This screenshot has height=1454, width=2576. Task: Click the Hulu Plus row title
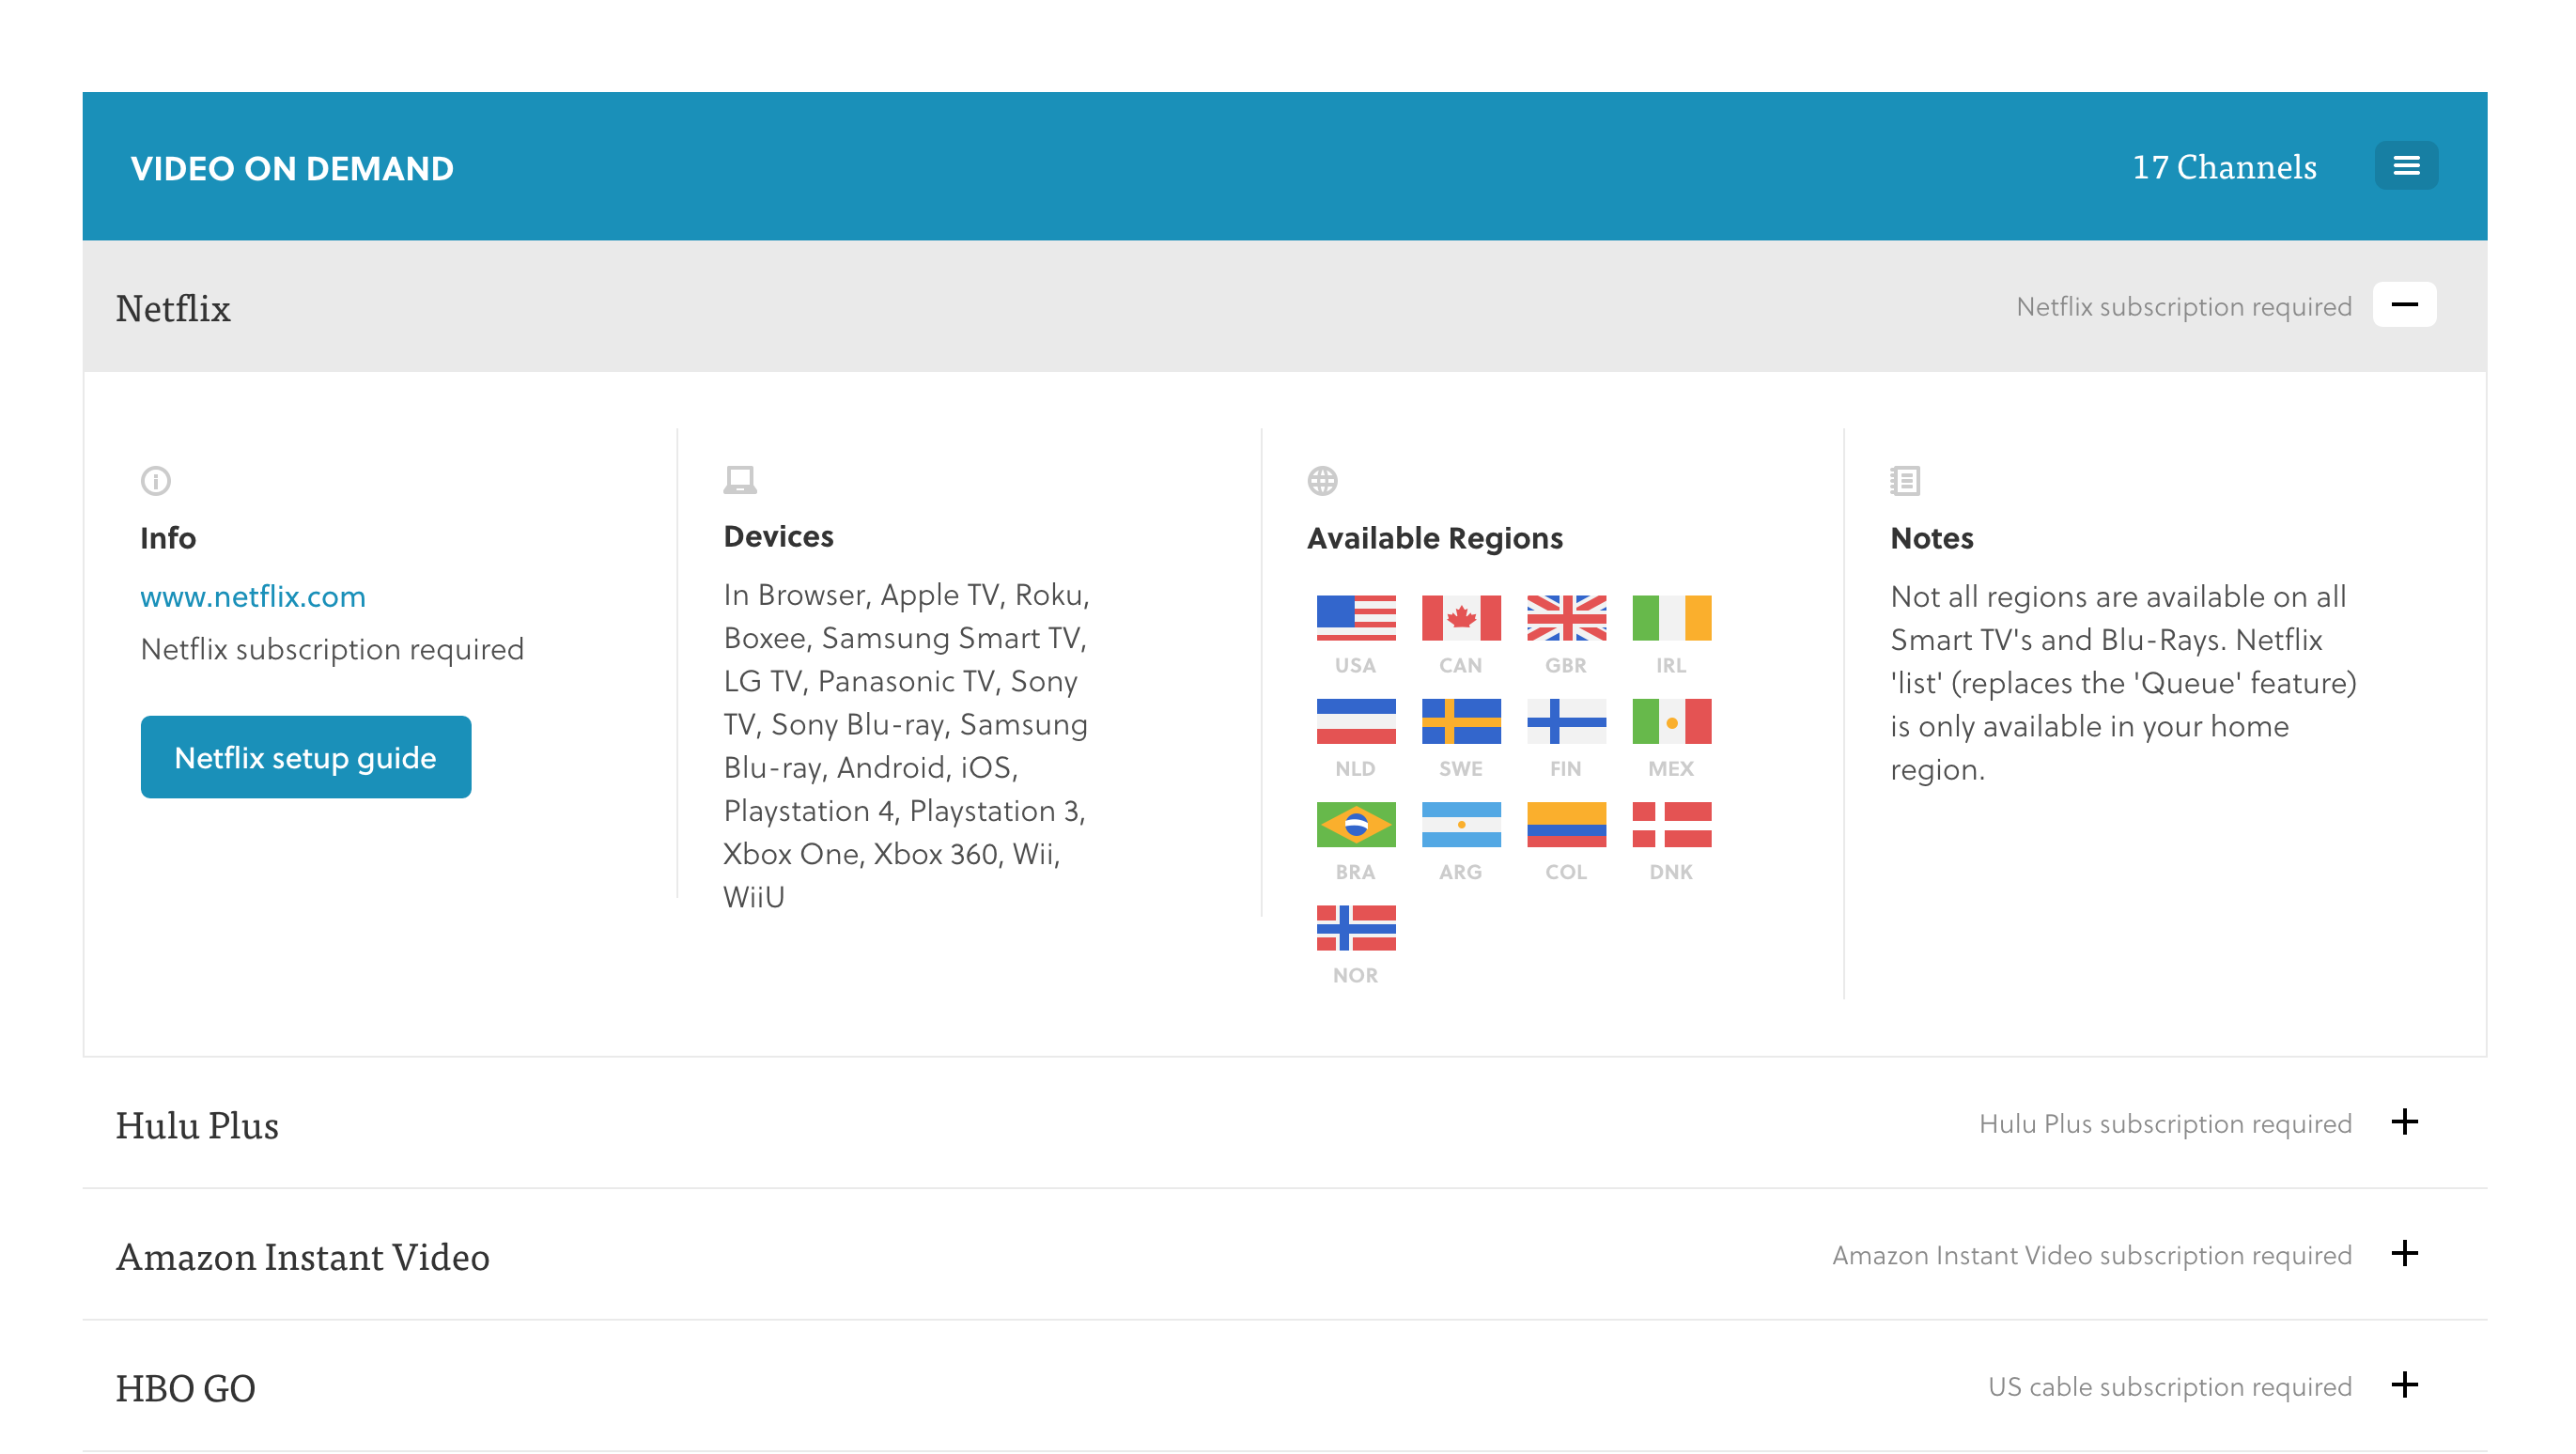197,1125
